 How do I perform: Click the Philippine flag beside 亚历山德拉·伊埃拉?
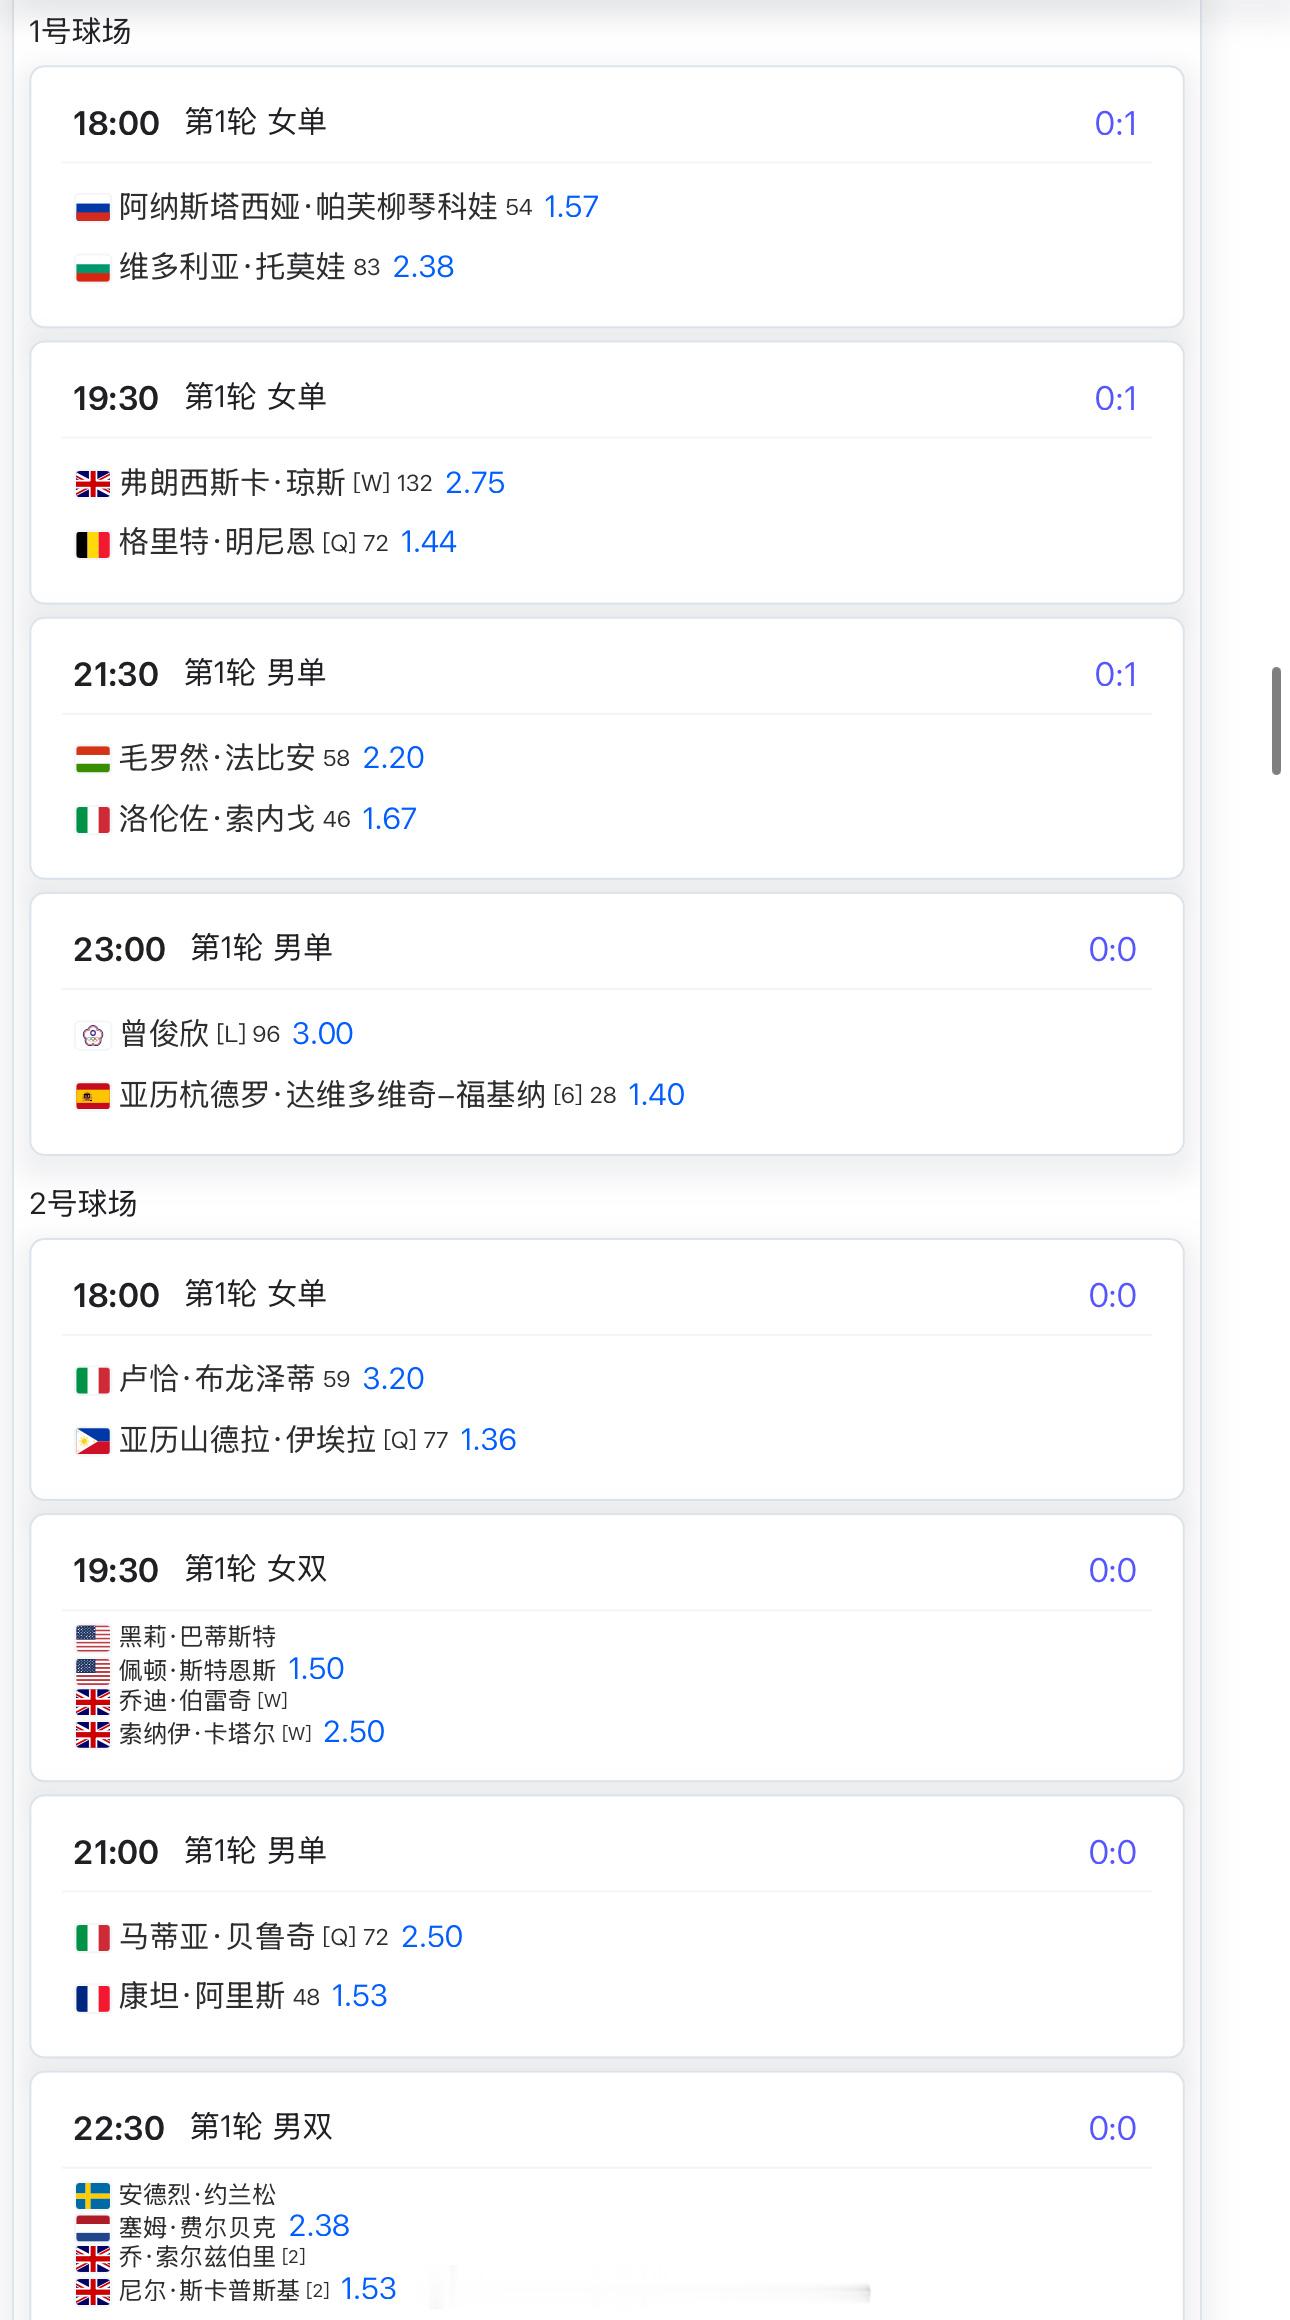93,1442
